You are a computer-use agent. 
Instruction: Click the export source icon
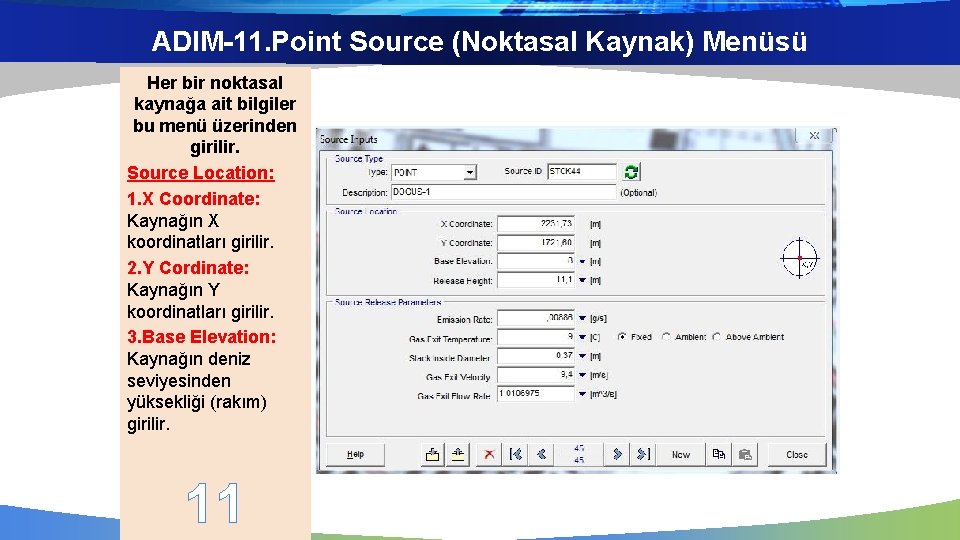click(x=457, y=454)
